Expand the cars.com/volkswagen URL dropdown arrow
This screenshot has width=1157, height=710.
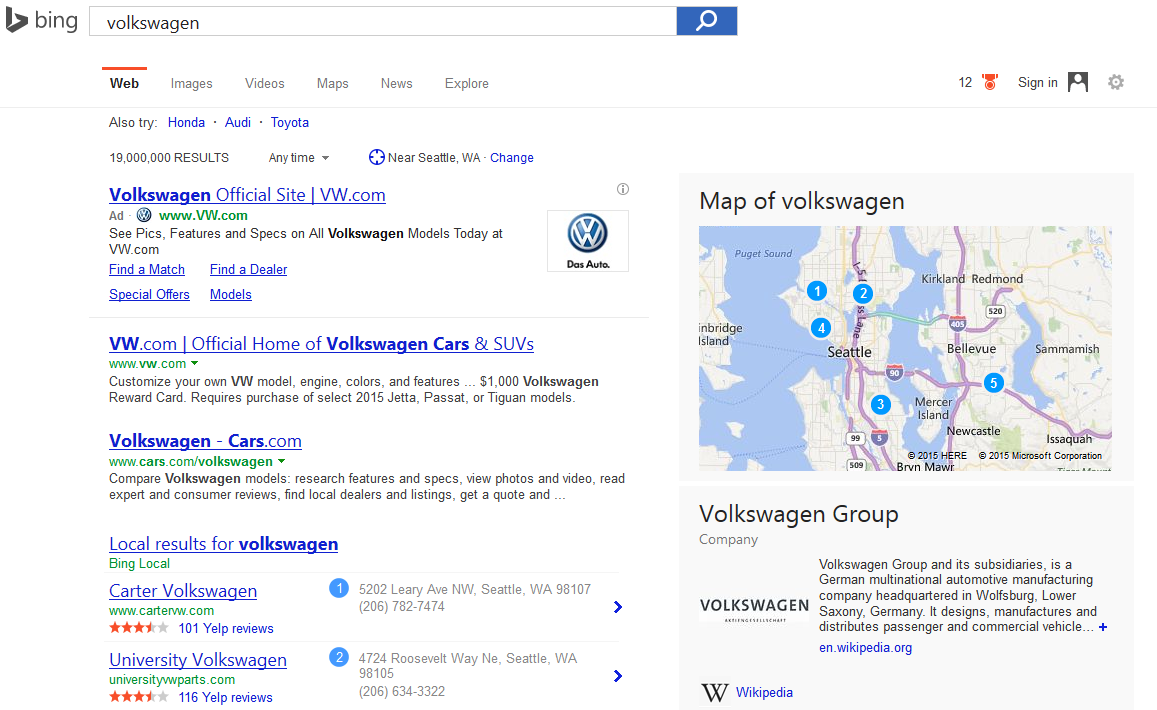point(282,462)
